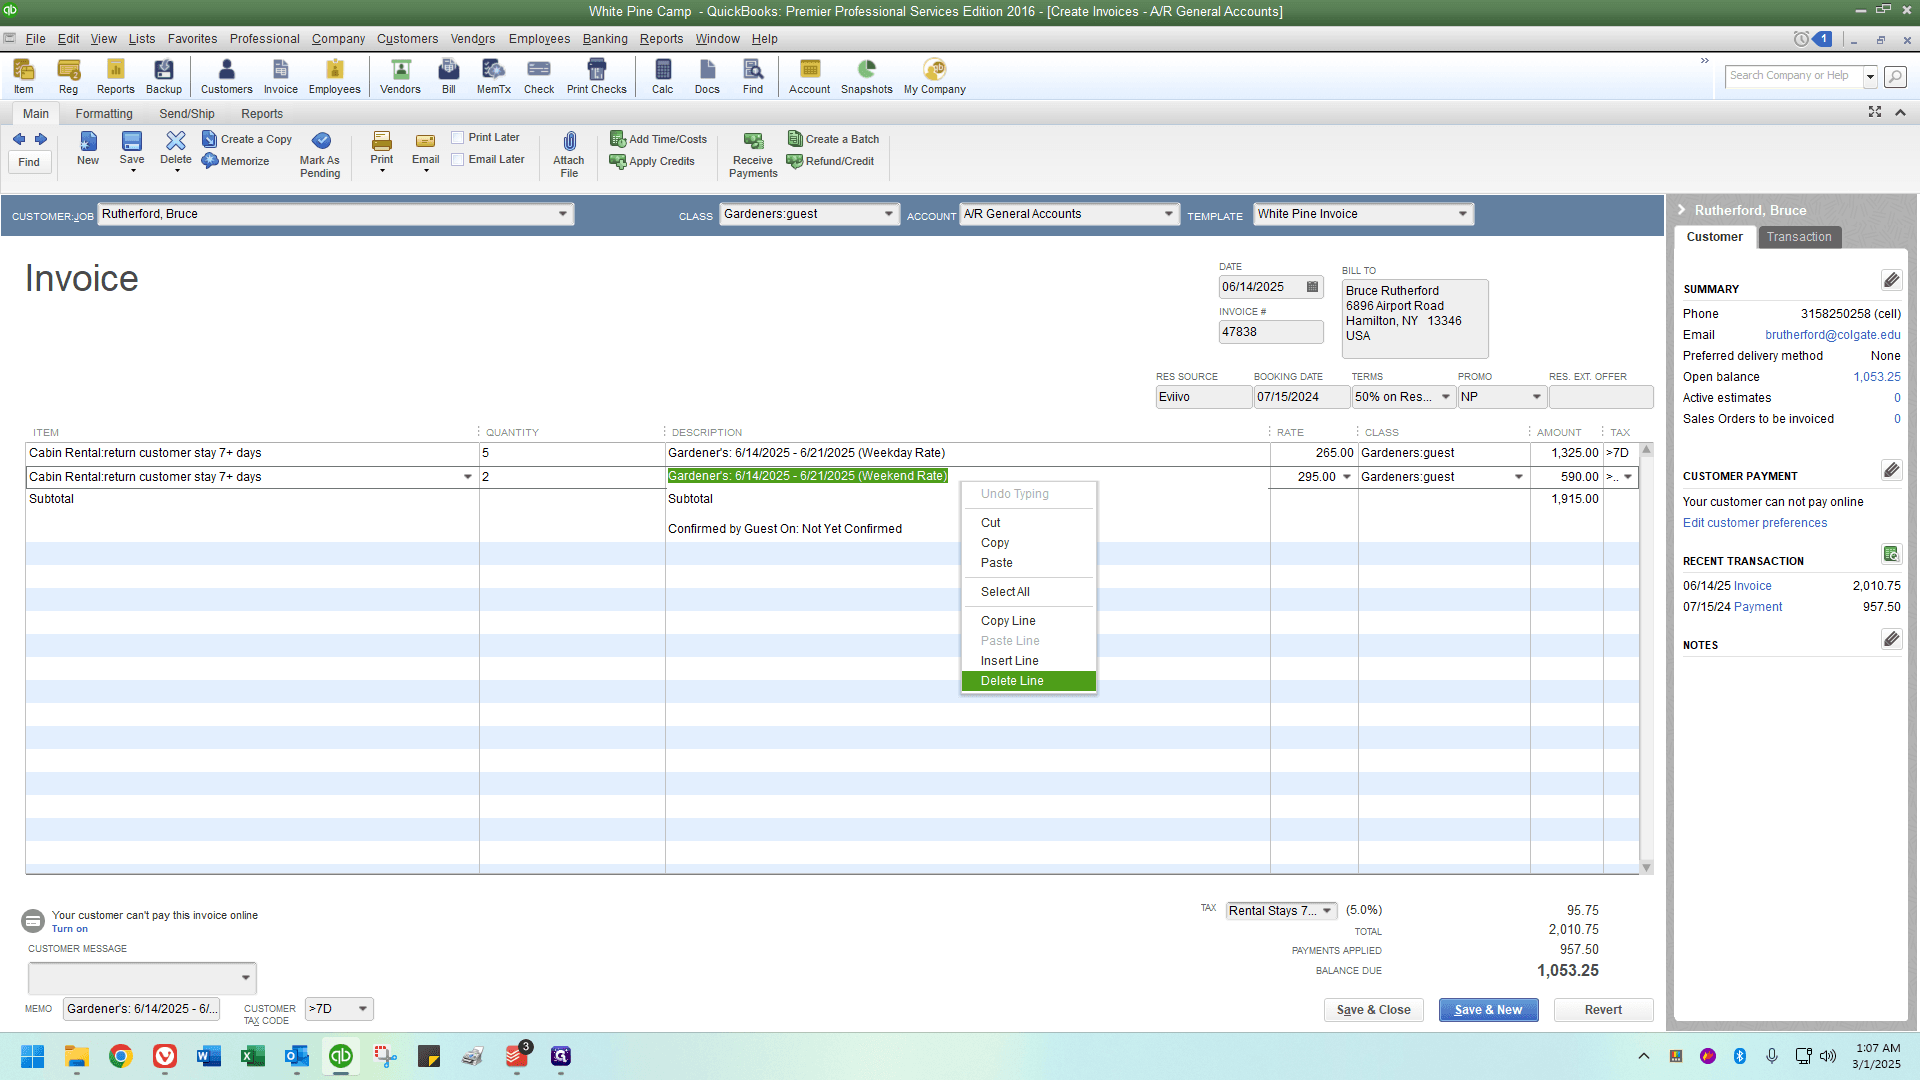Viewport: 1920px width, 1080px height.
Task: Click the Memorize transaction icon
Action: [x=236, y=161]
